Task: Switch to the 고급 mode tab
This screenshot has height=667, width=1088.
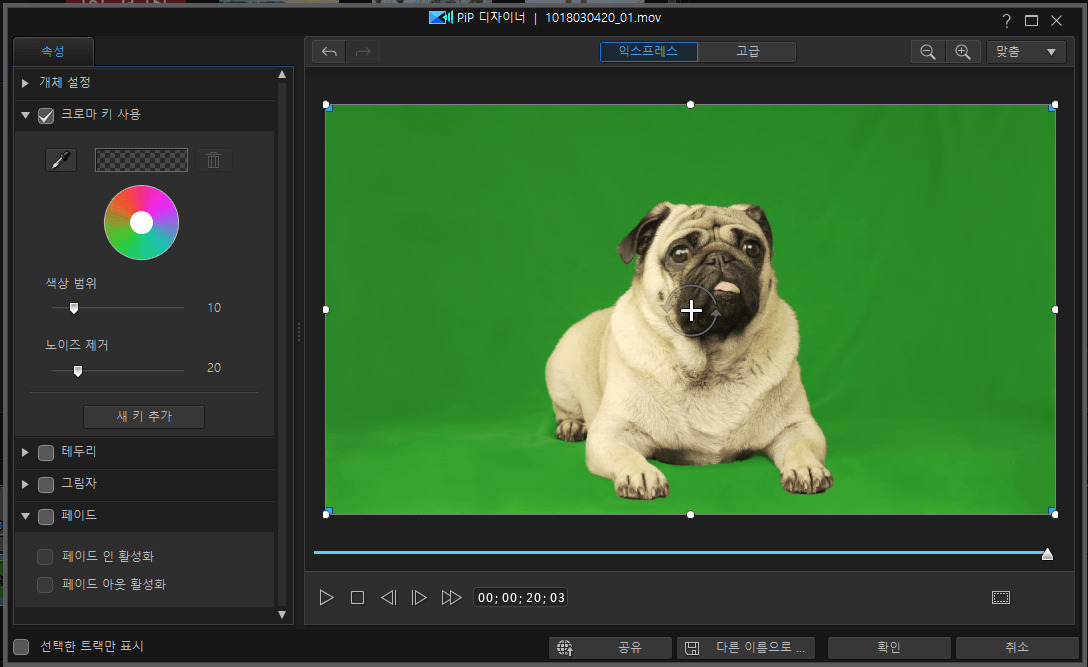Action: (x=747, y=52)
